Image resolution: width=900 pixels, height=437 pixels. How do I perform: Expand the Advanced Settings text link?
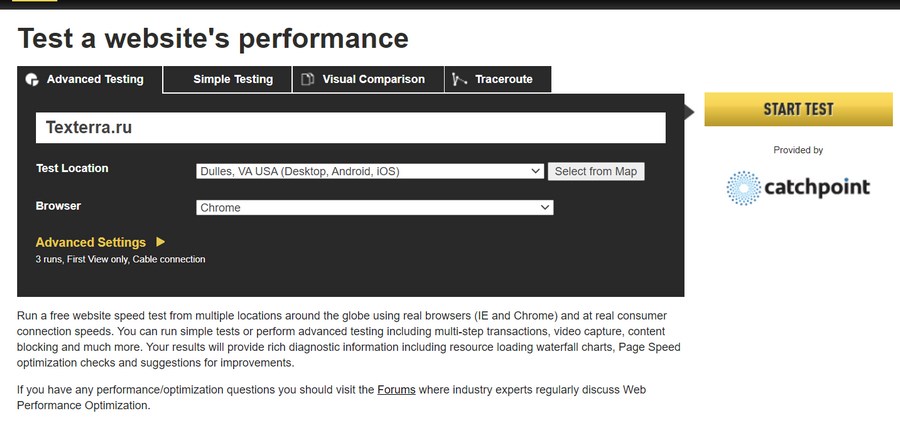(91, 242)
